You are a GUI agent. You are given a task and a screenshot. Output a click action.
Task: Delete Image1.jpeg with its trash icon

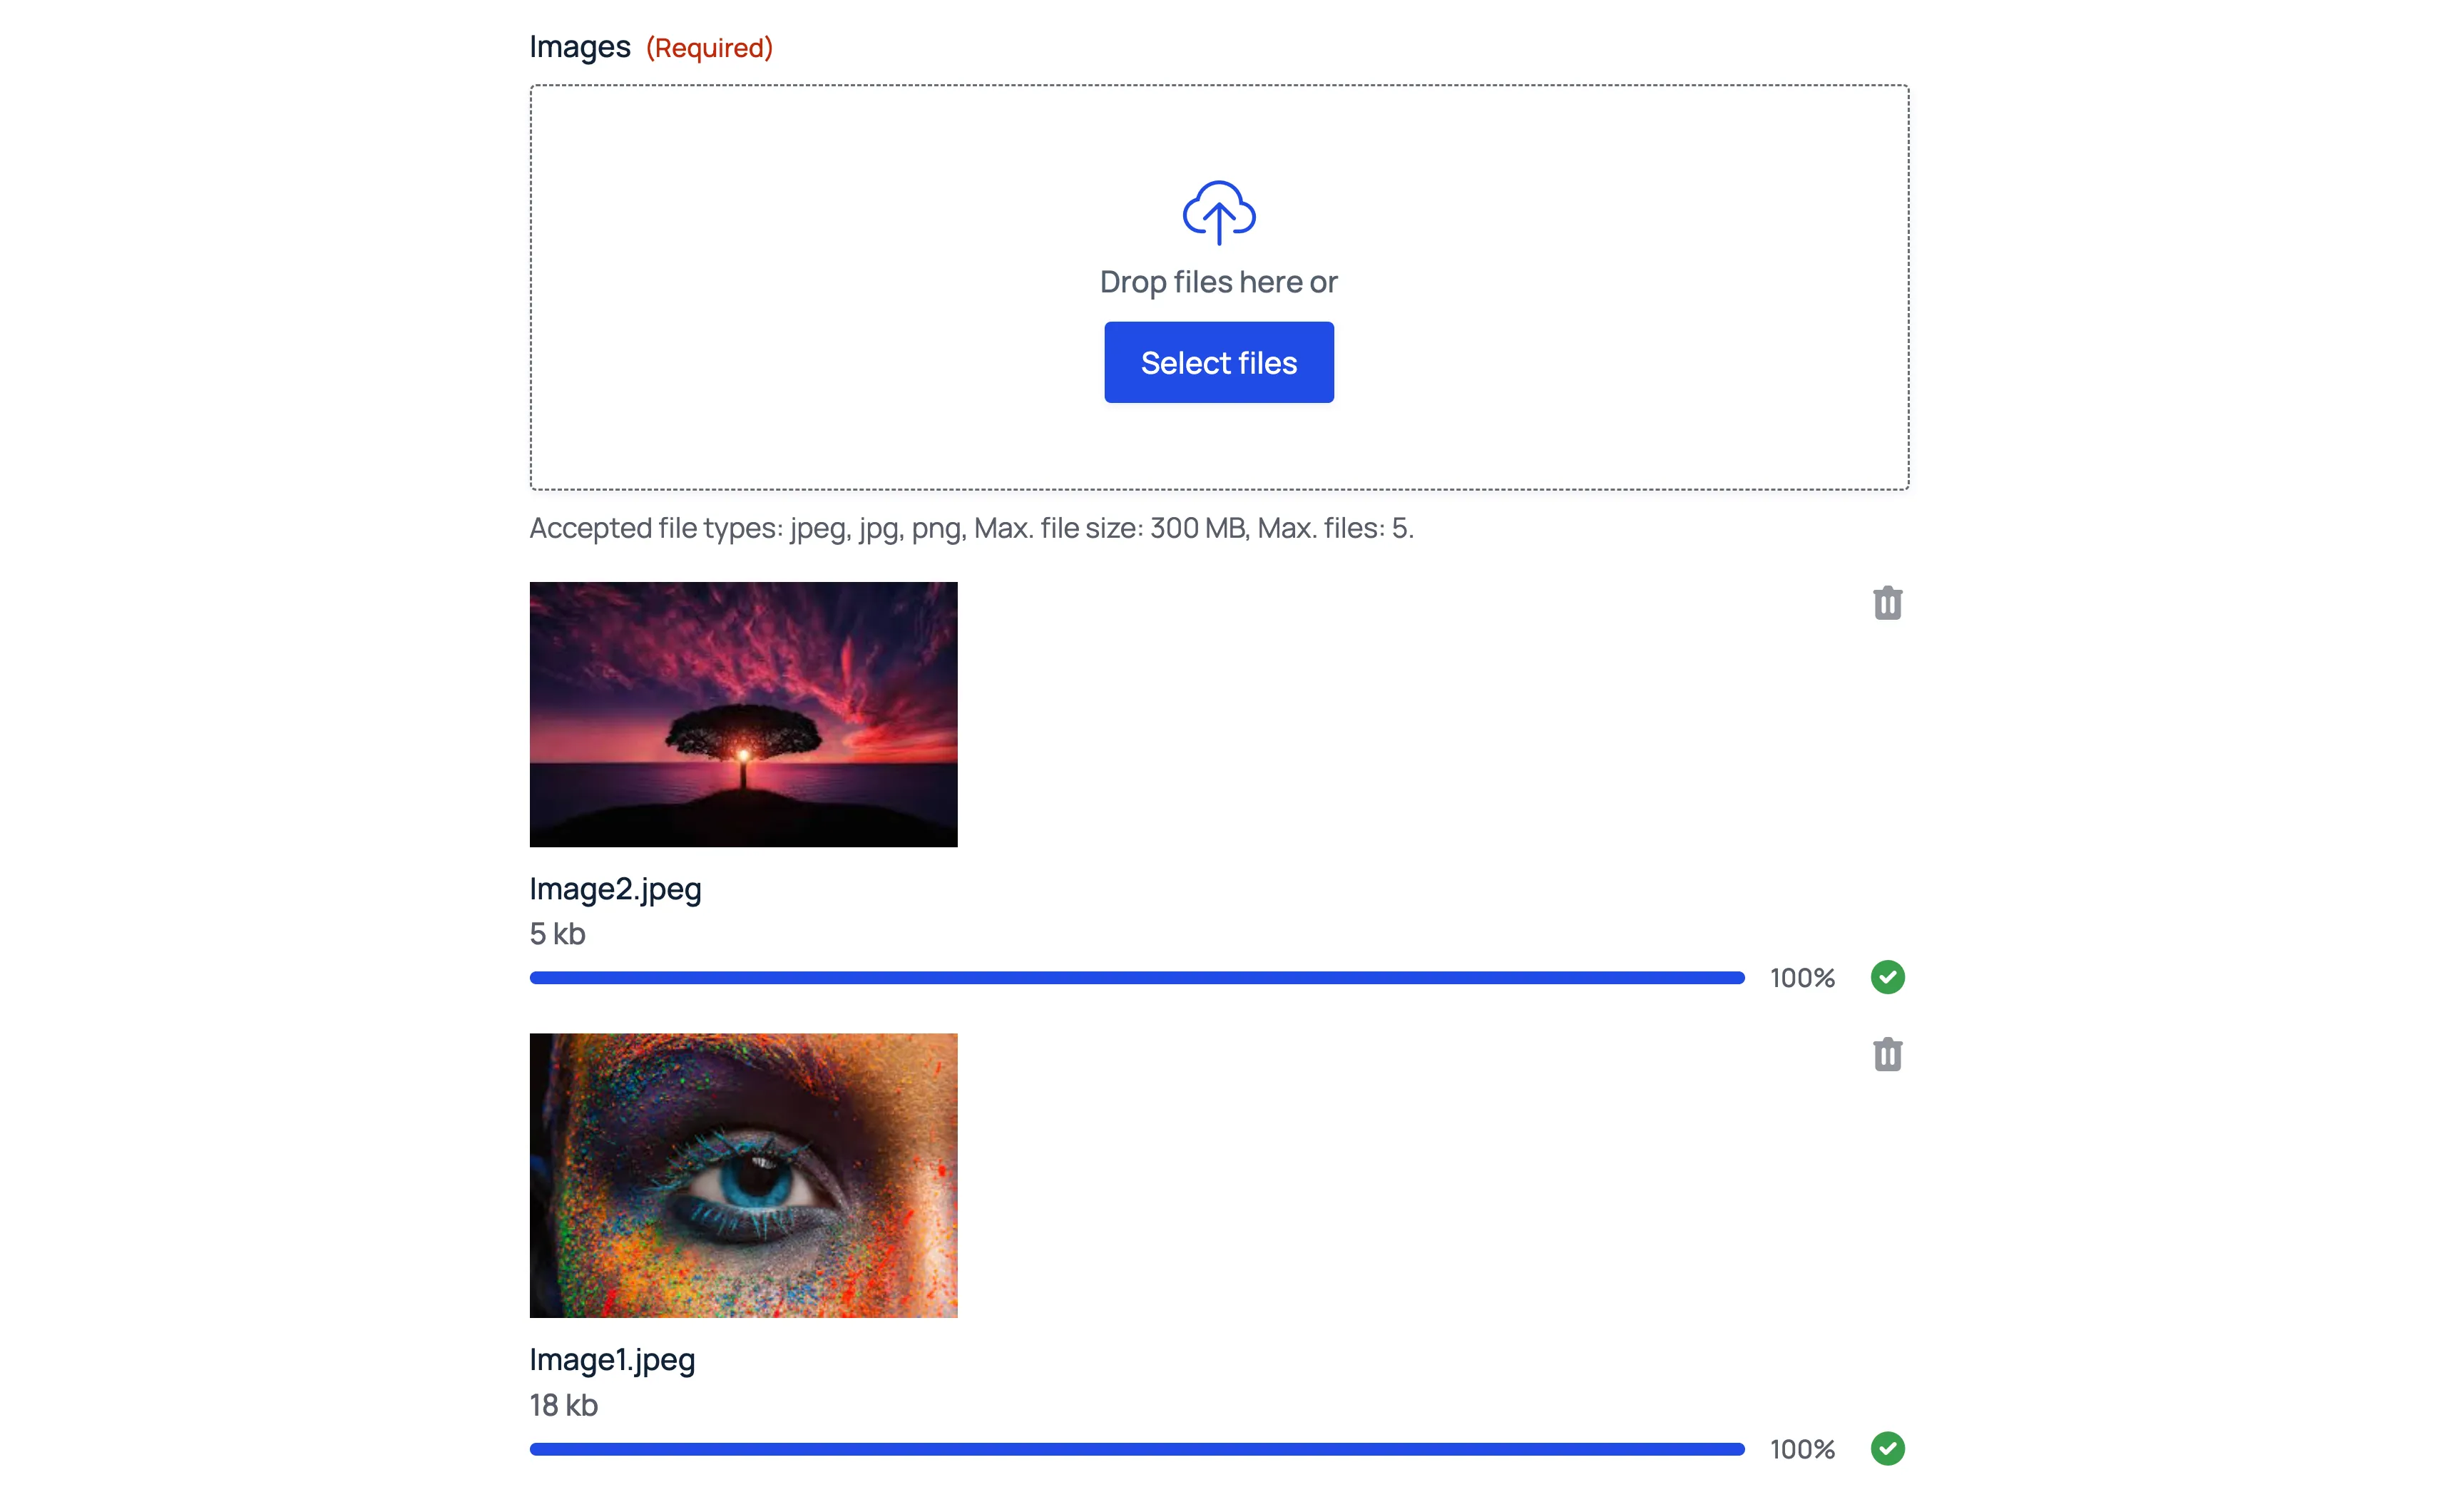pyautogui.click(x=1886, y=1054)
